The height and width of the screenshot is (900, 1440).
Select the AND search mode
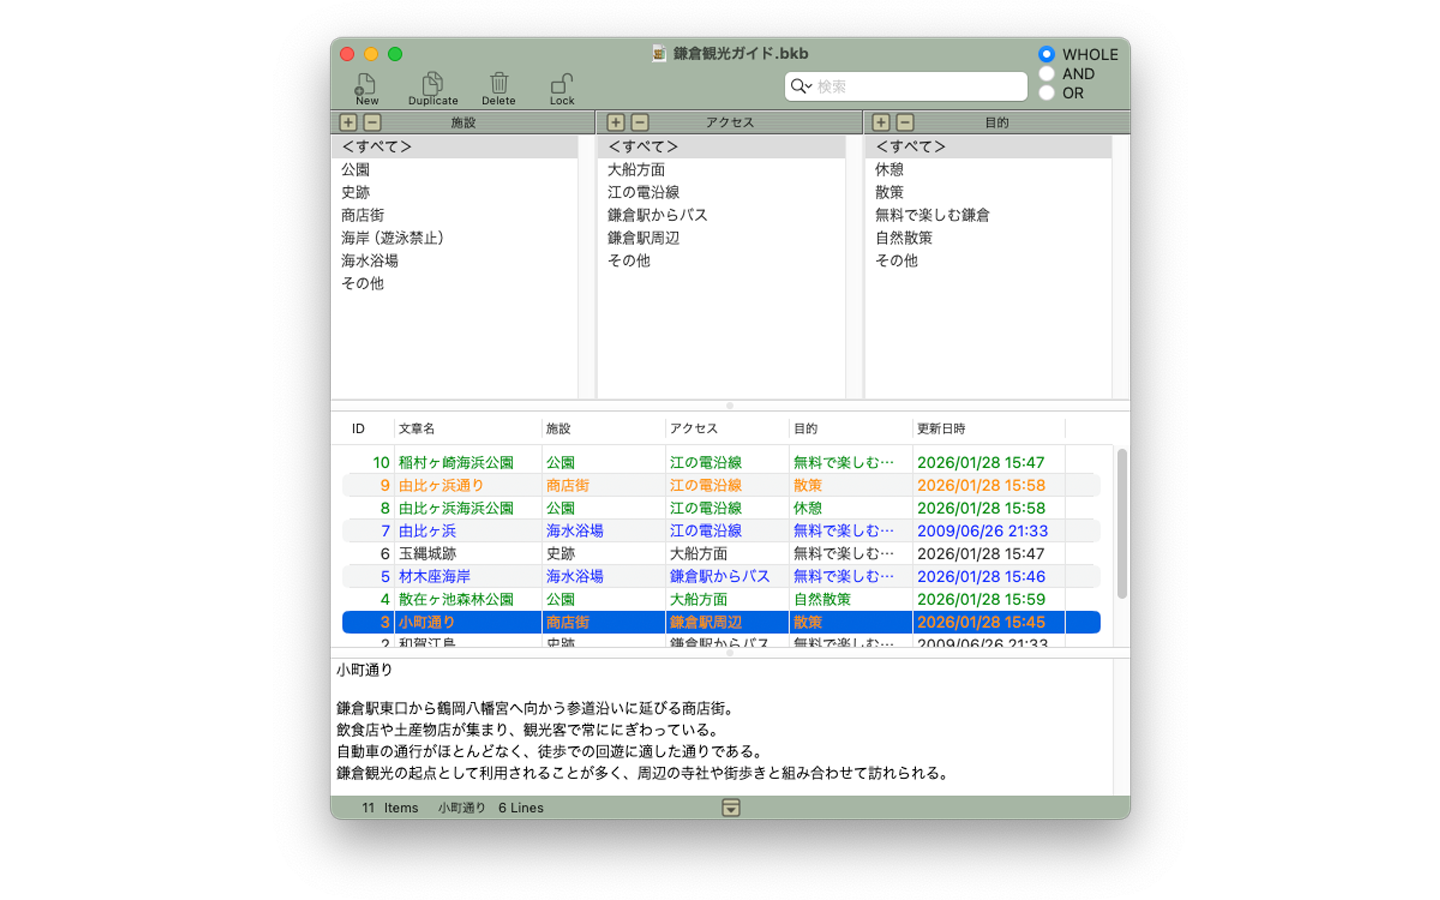click(1046, 74)
